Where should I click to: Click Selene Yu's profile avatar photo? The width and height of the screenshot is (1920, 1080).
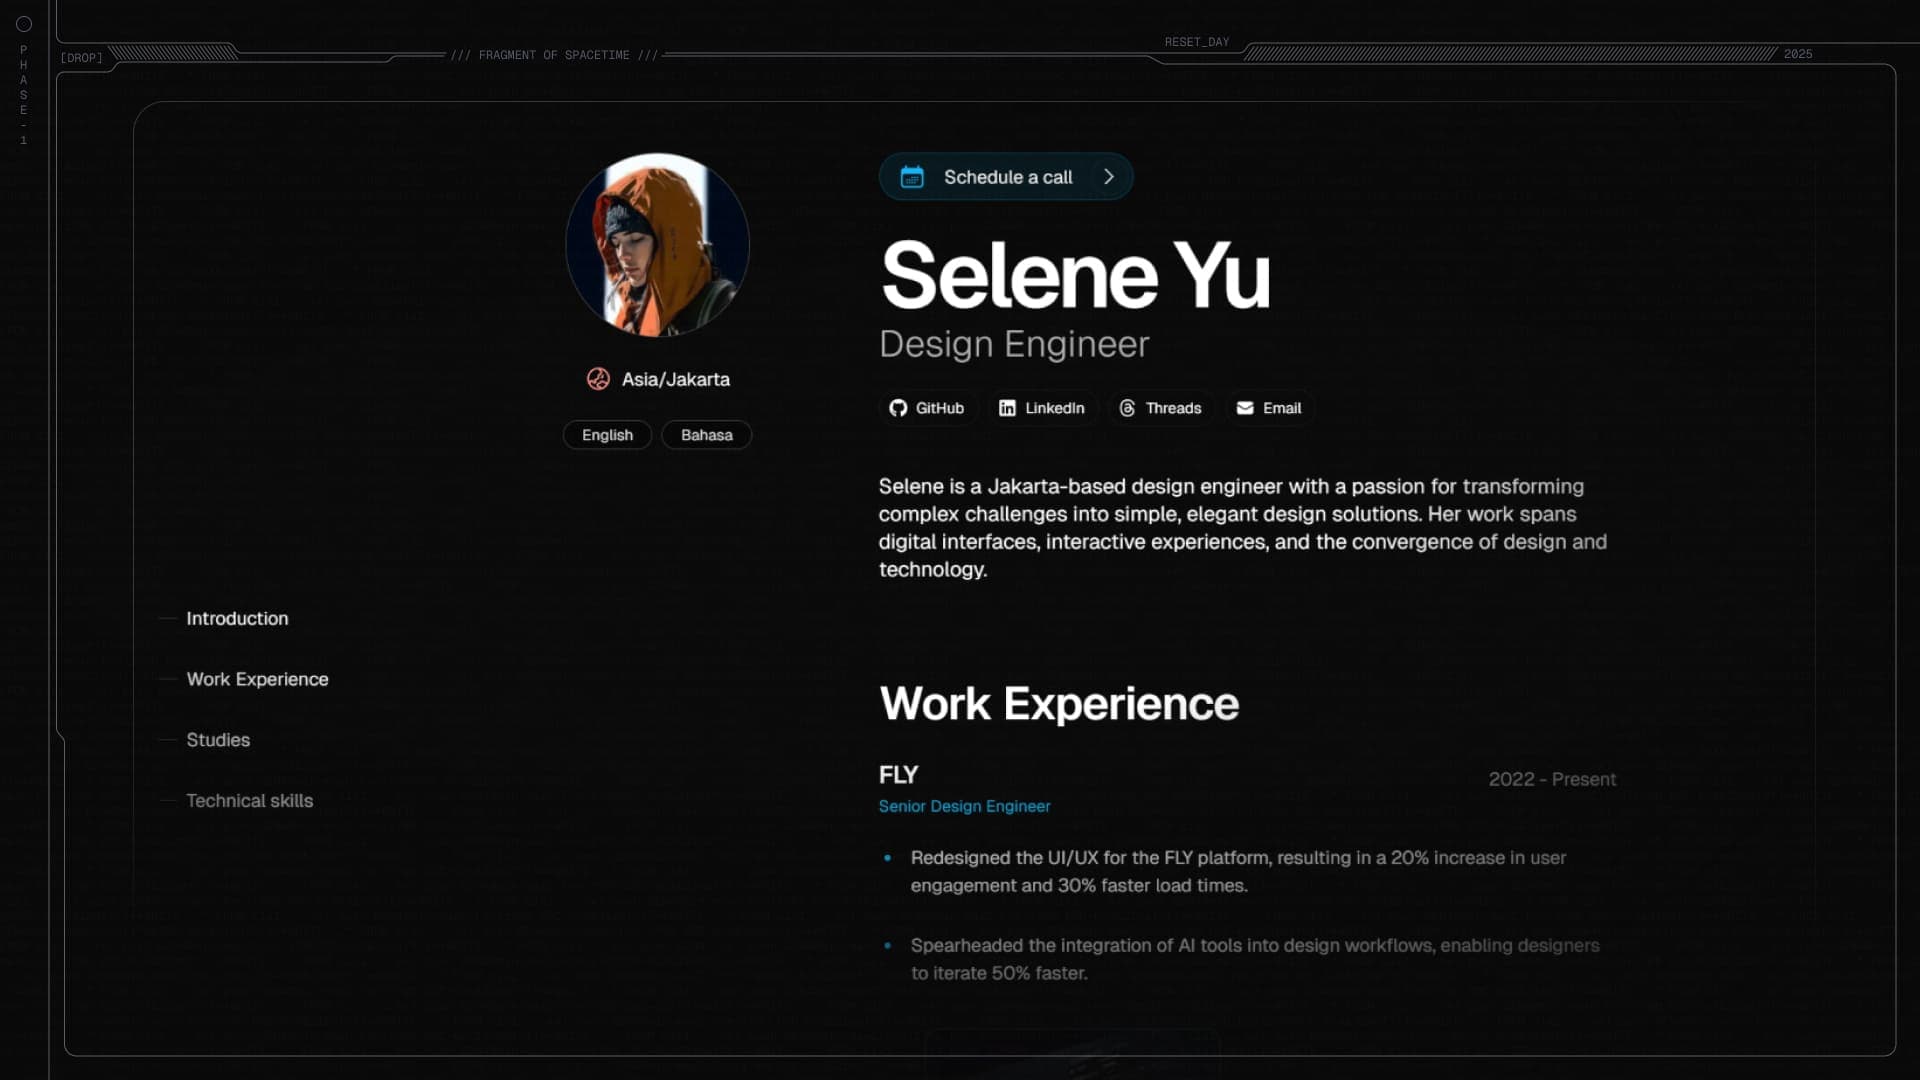pyautogui.click(x=657, y=245)
